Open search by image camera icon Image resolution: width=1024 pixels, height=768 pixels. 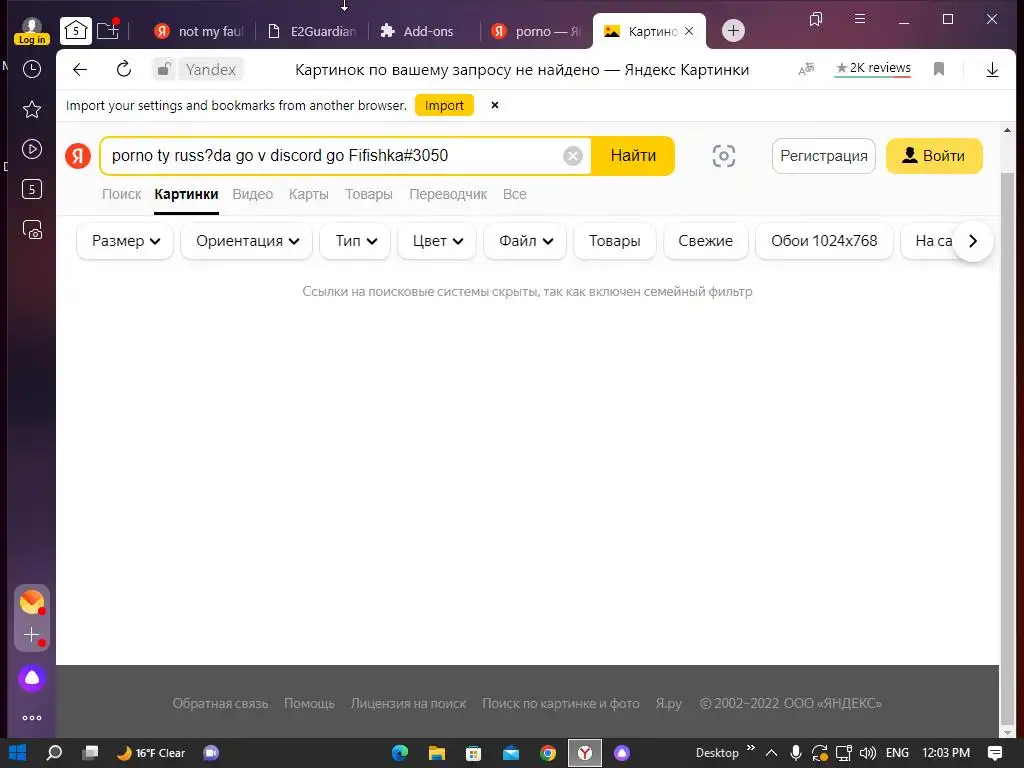[724, 156]
